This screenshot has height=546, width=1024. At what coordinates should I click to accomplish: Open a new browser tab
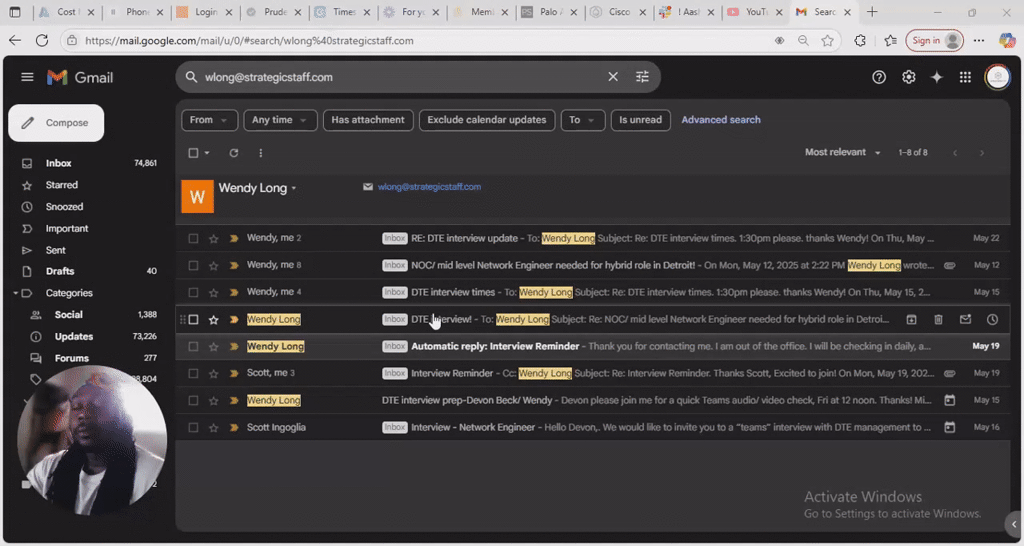click(x=872, y=12)
